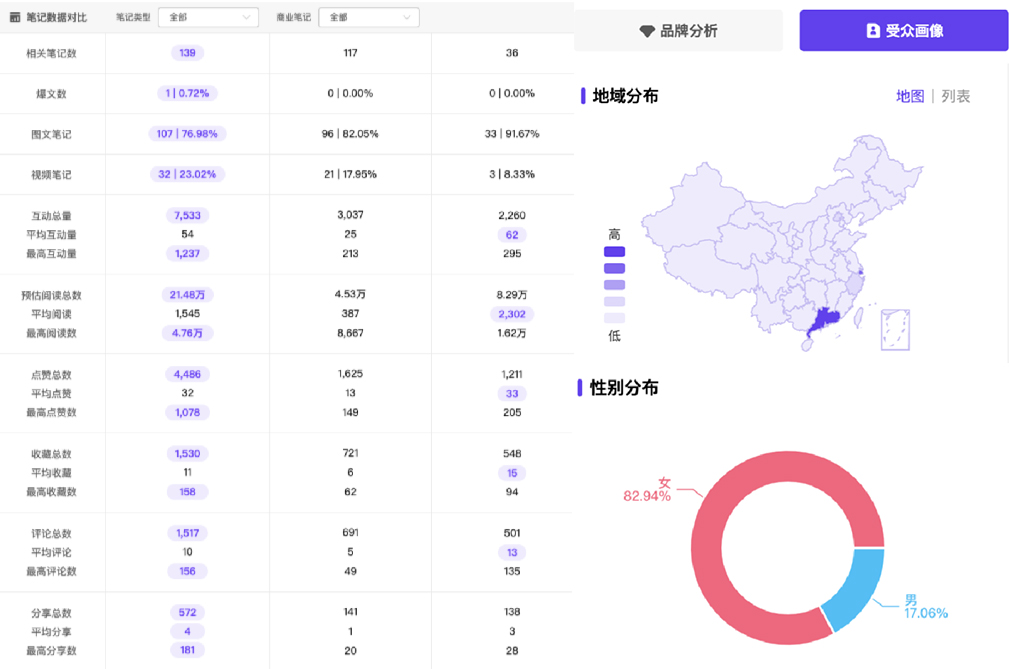Click the table icon next to 笔记数据对比
Viewport: 1009px width, 669px height.
click(15, 17)
